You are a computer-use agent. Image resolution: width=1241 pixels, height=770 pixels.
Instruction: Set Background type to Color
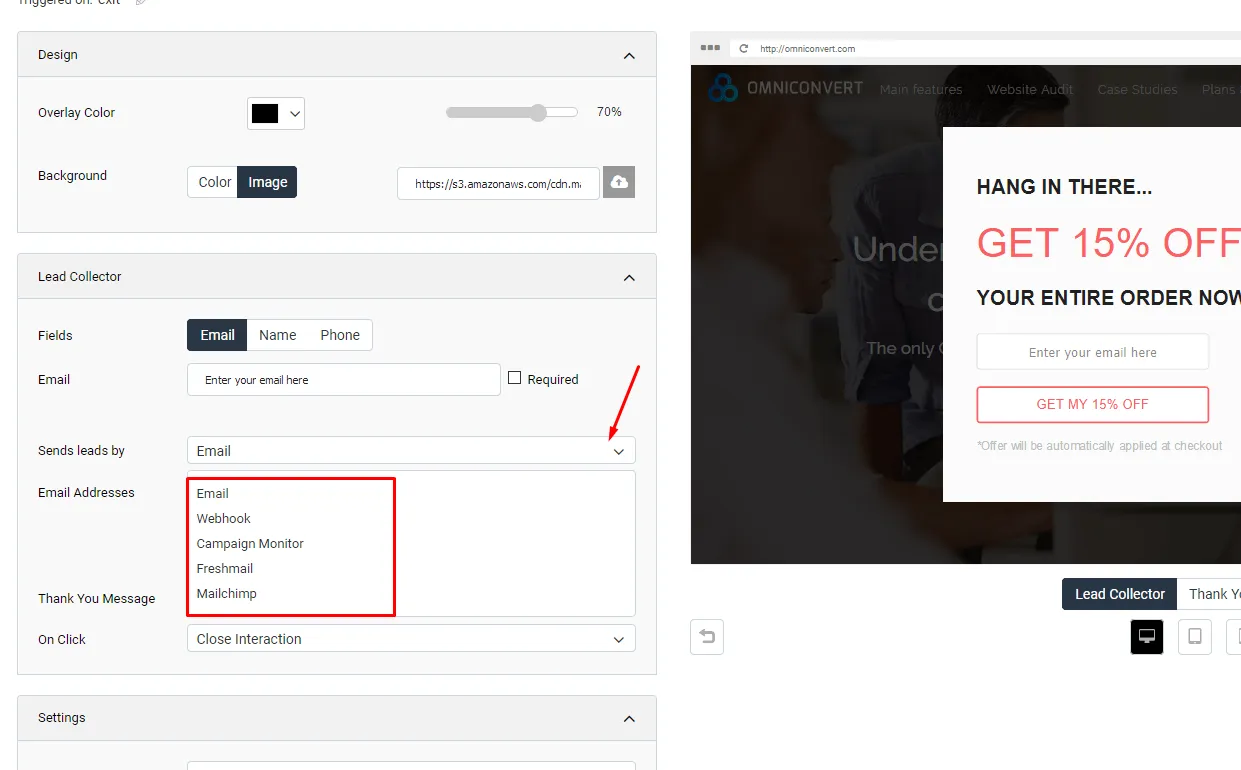coord(215,182)
